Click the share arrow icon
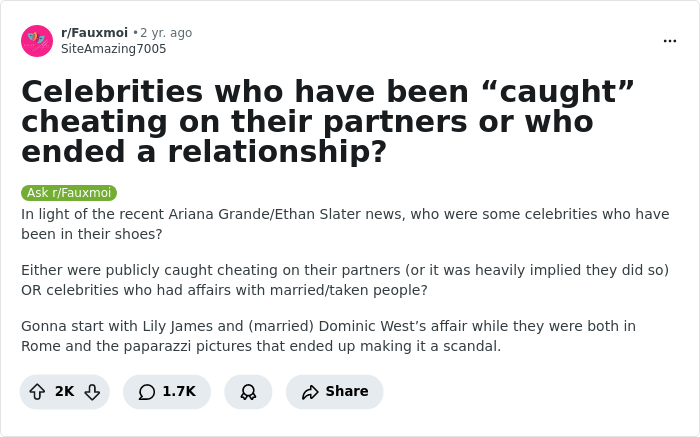This screenshot has width=700, height=437. tap(310, 392)
